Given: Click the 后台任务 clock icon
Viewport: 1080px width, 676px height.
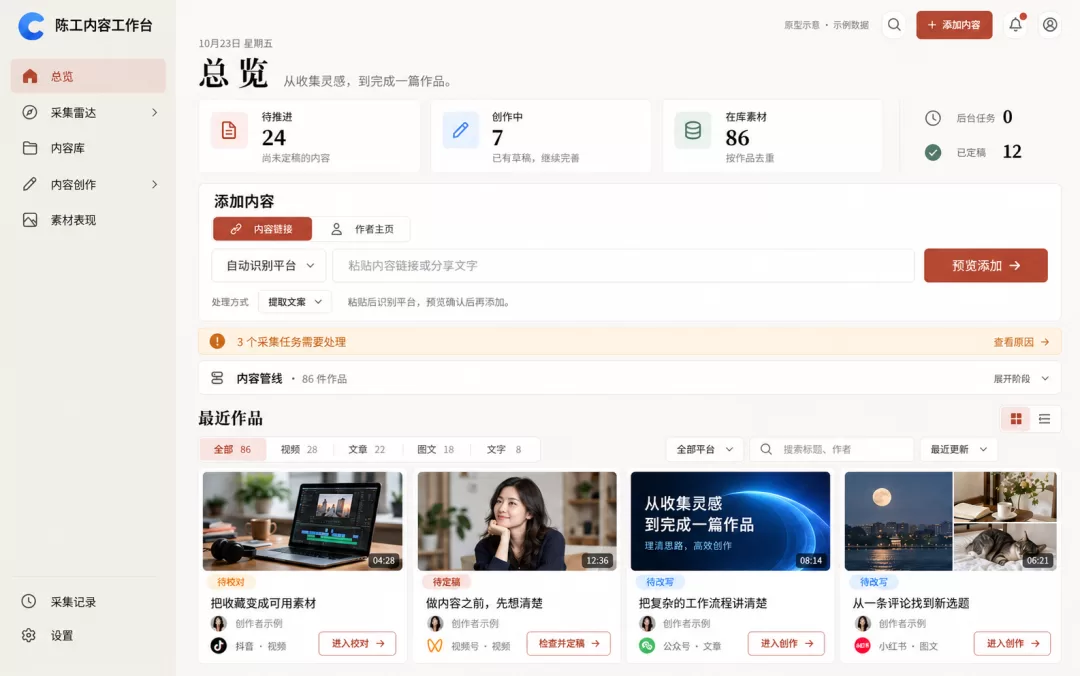Looking at the screenshot, I should [x=933, y=118].
